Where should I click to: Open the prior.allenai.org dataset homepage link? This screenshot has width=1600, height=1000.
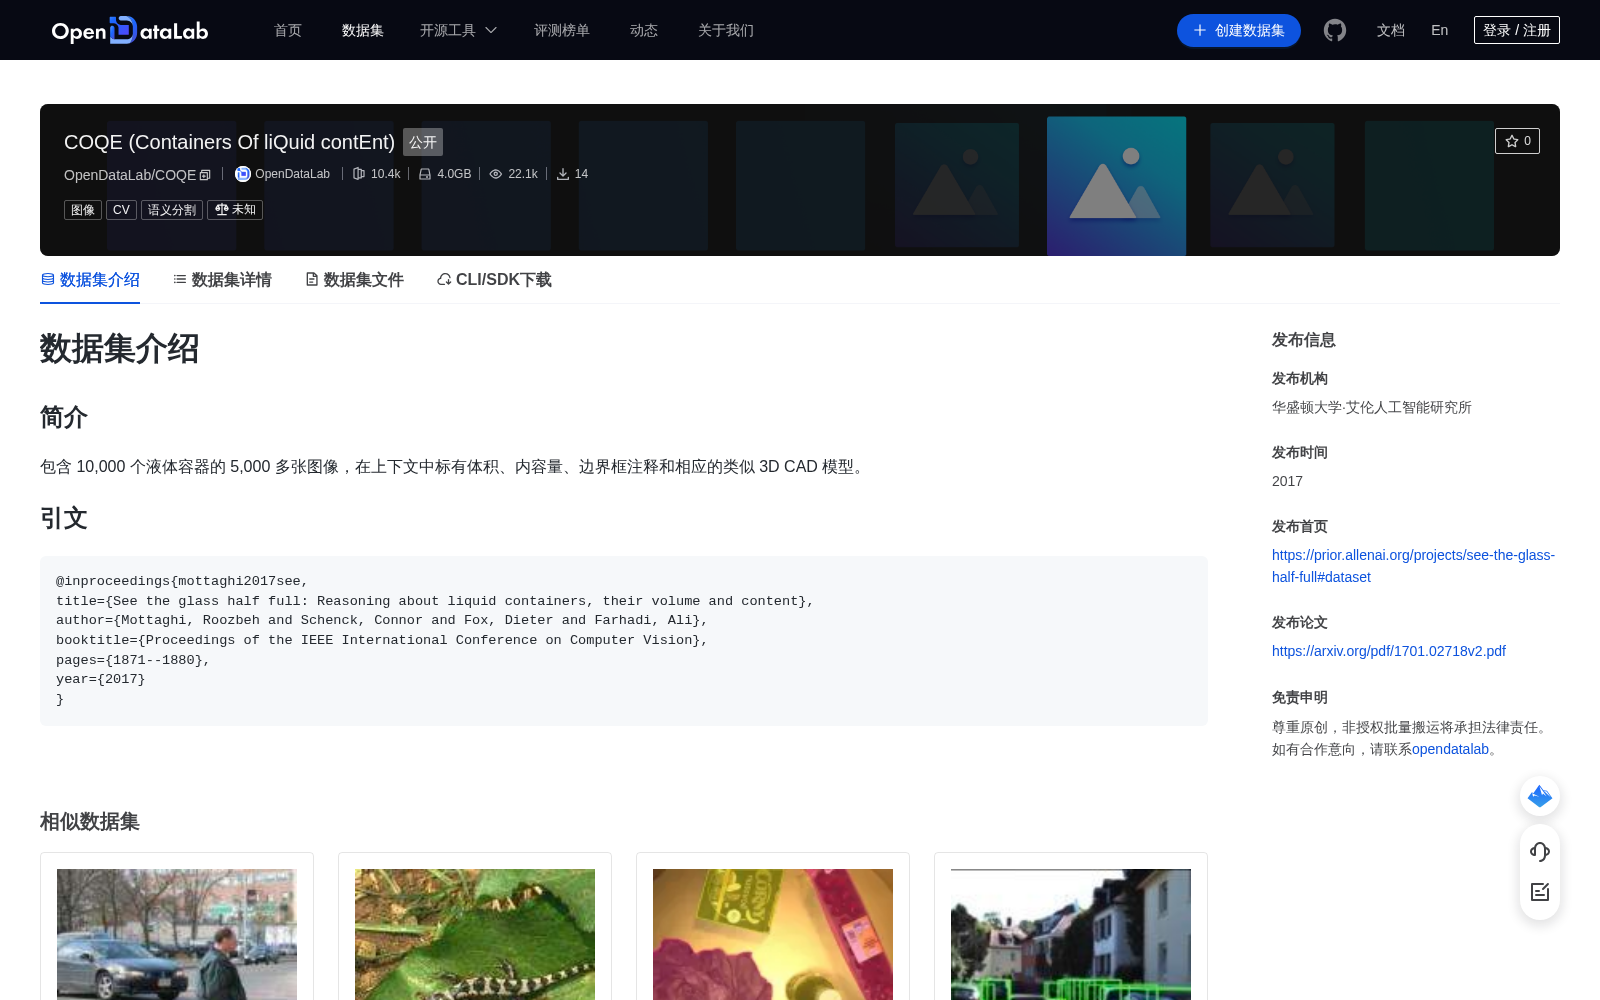click(x=1413, y=566)
